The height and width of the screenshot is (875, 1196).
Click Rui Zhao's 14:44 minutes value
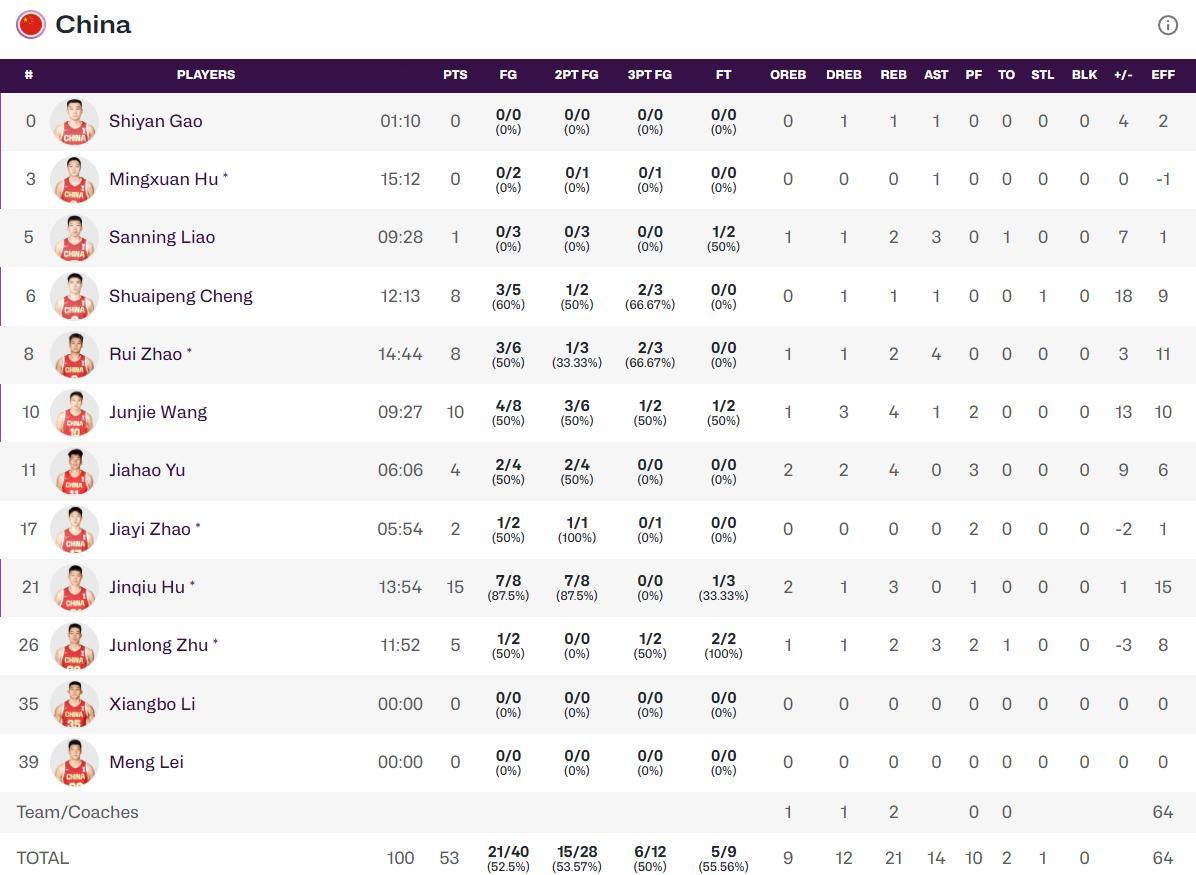click(x=400, y=354)
